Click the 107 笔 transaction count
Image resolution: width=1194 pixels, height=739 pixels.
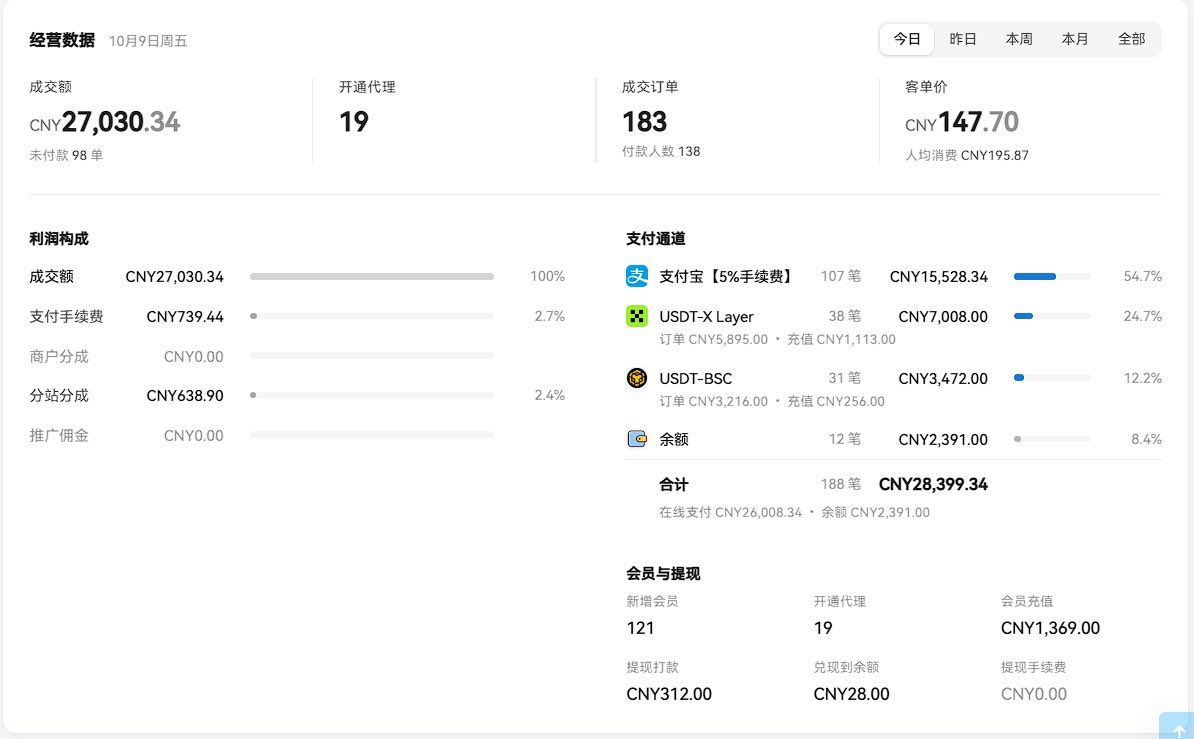tap(841, 277)
